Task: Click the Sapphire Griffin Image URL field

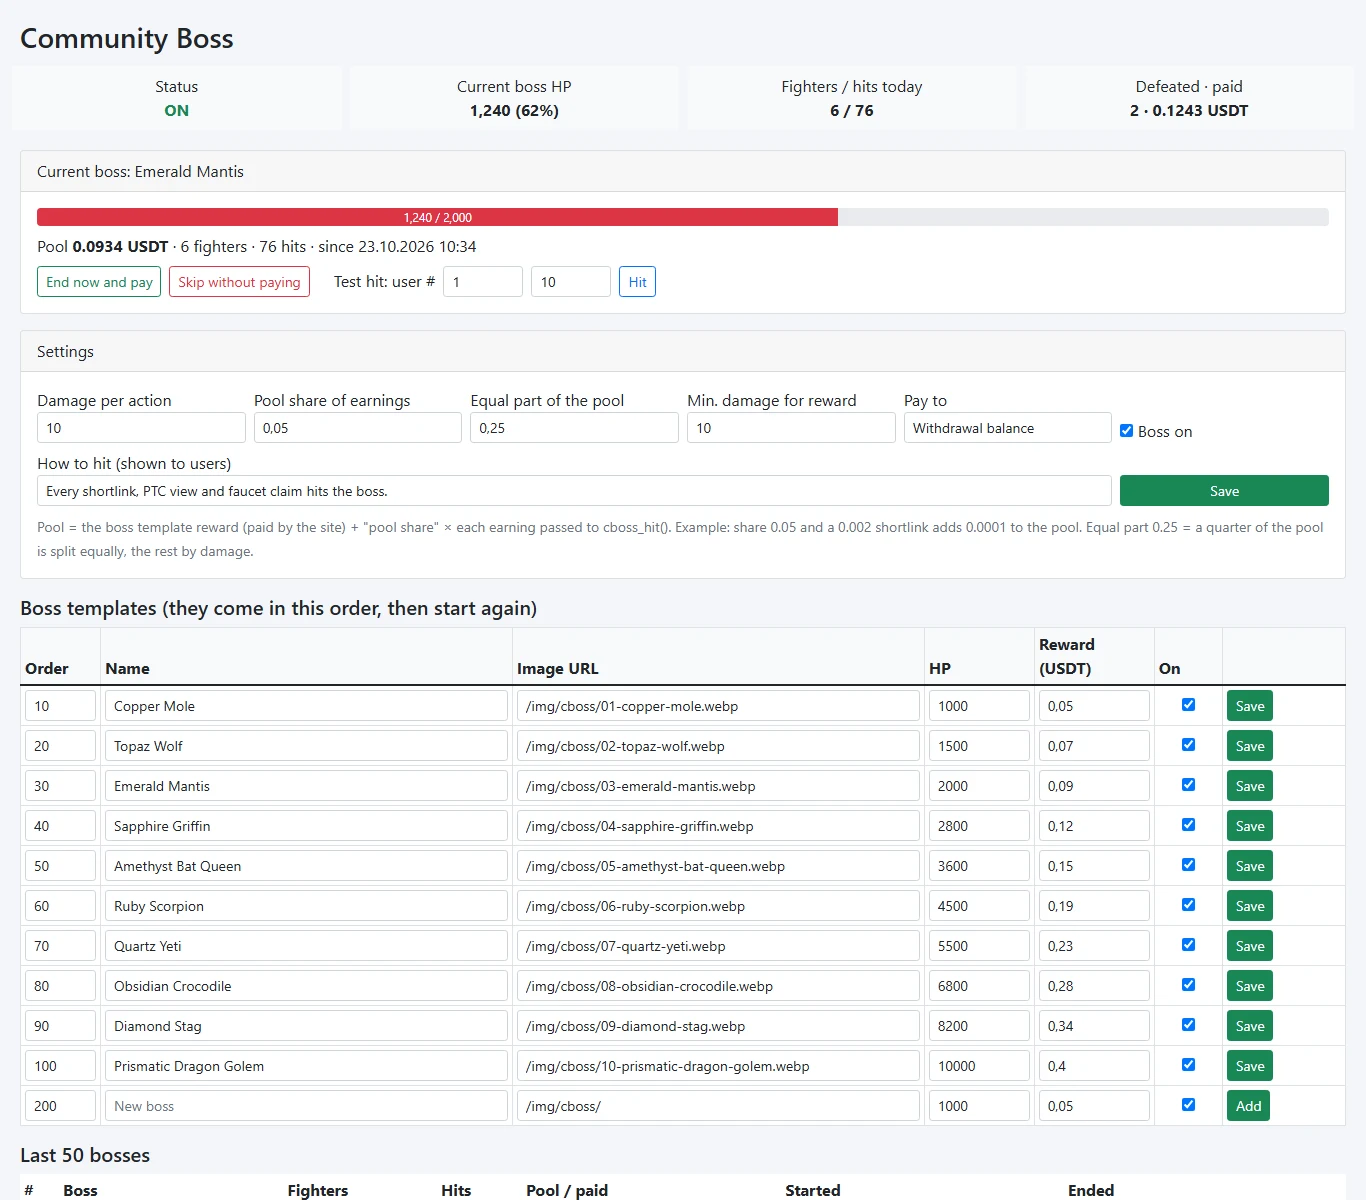Action: coord(718,826)
